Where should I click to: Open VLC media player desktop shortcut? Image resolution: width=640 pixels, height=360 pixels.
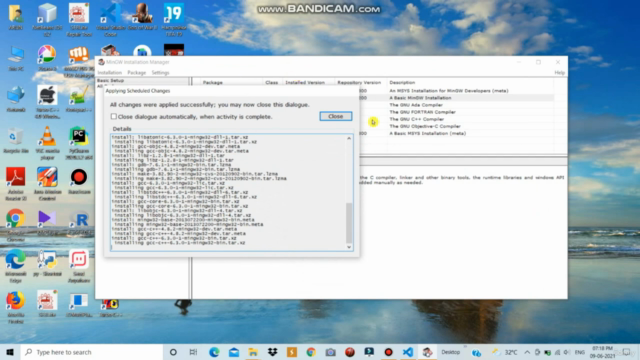click(47, 143)
